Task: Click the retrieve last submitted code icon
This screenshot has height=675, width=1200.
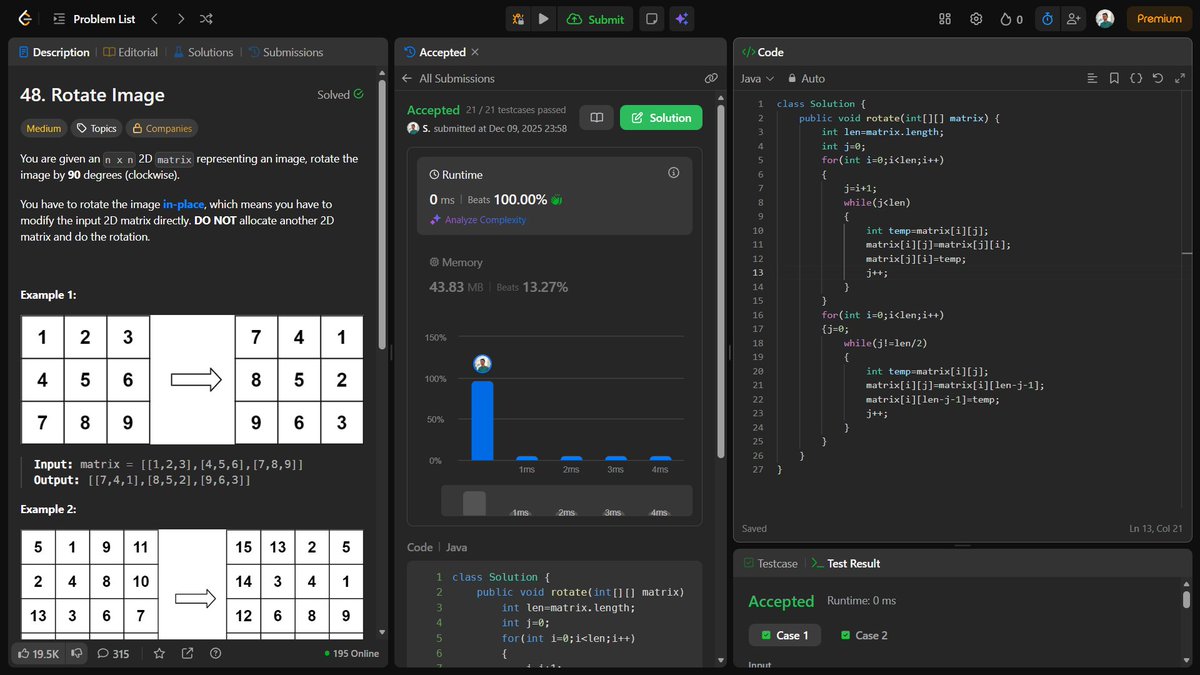Action: (1158, 78)
